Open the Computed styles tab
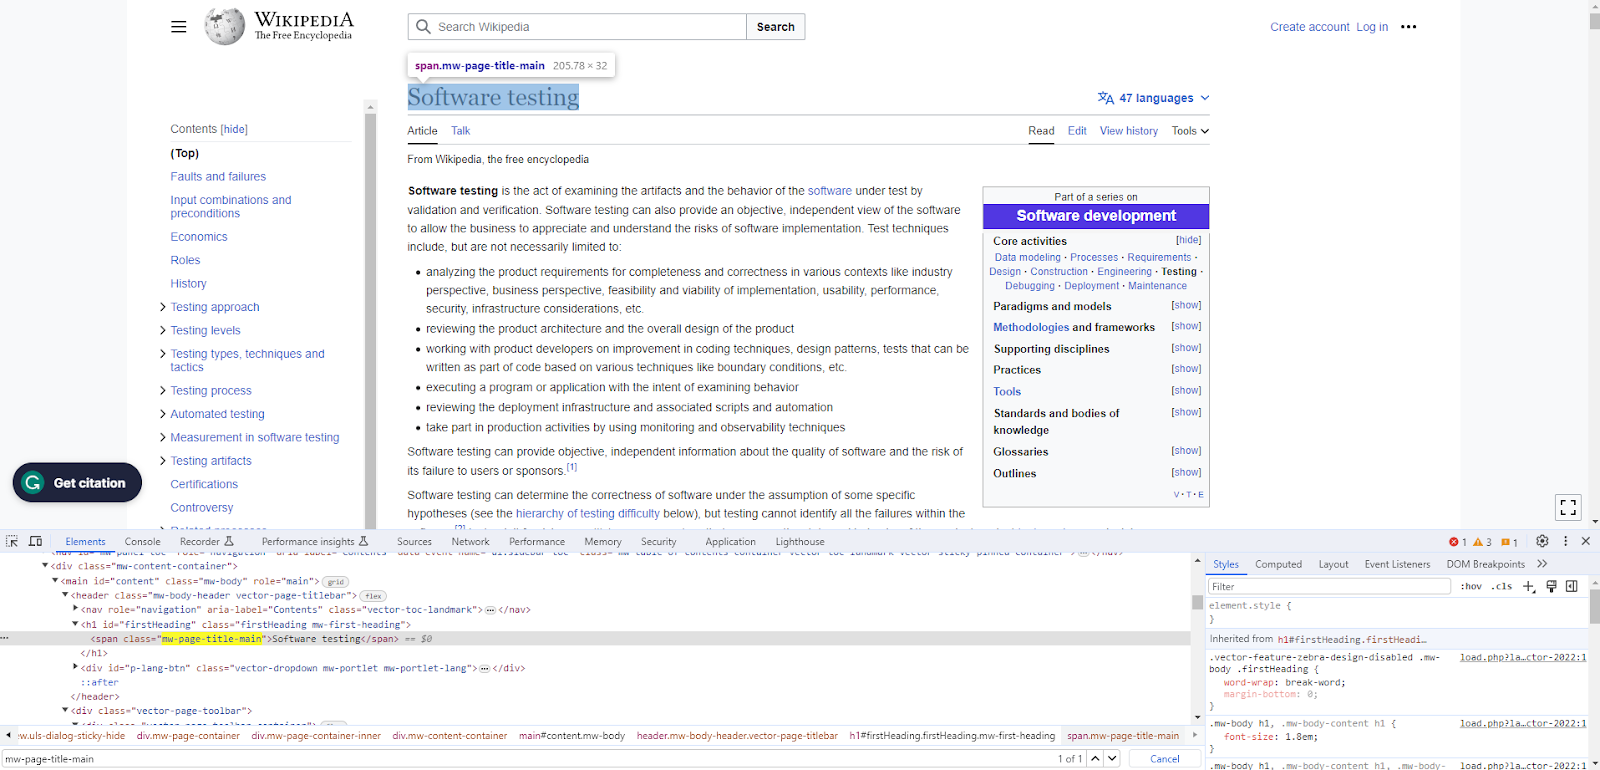This screenshot has height=770, width=1600. point(1278,564)
